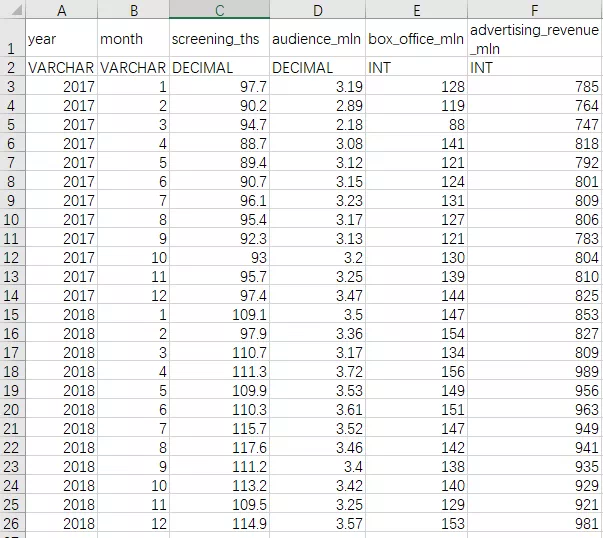Click audience value 3.61
Viewport: 603px width, 538px height.
(x=318, y=409)
